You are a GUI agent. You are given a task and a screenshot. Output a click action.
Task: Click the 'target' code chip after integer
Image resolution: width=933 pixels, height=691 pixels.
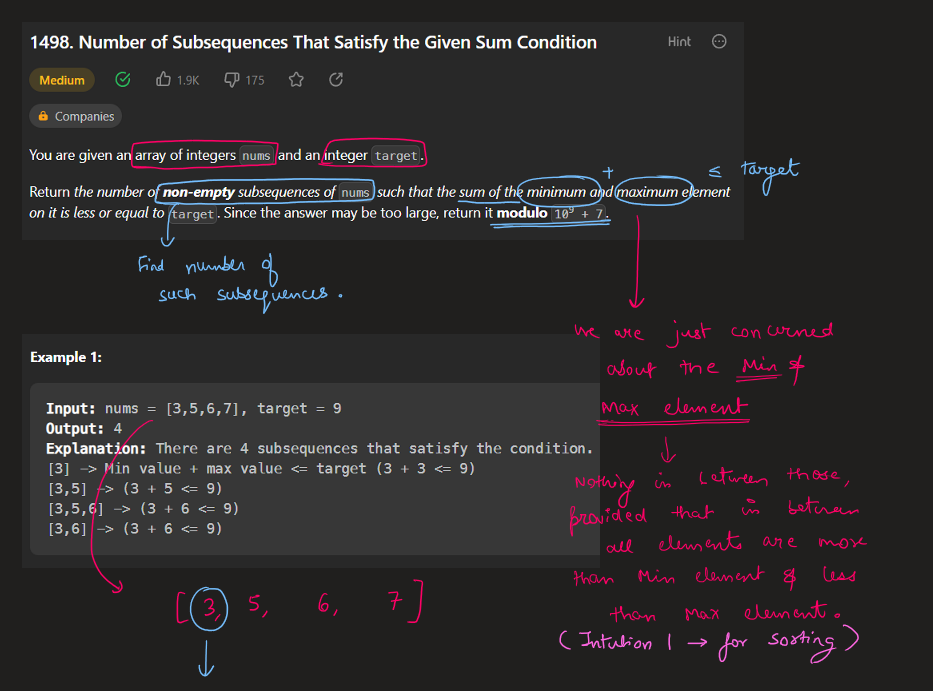click(x=396, y=156)
